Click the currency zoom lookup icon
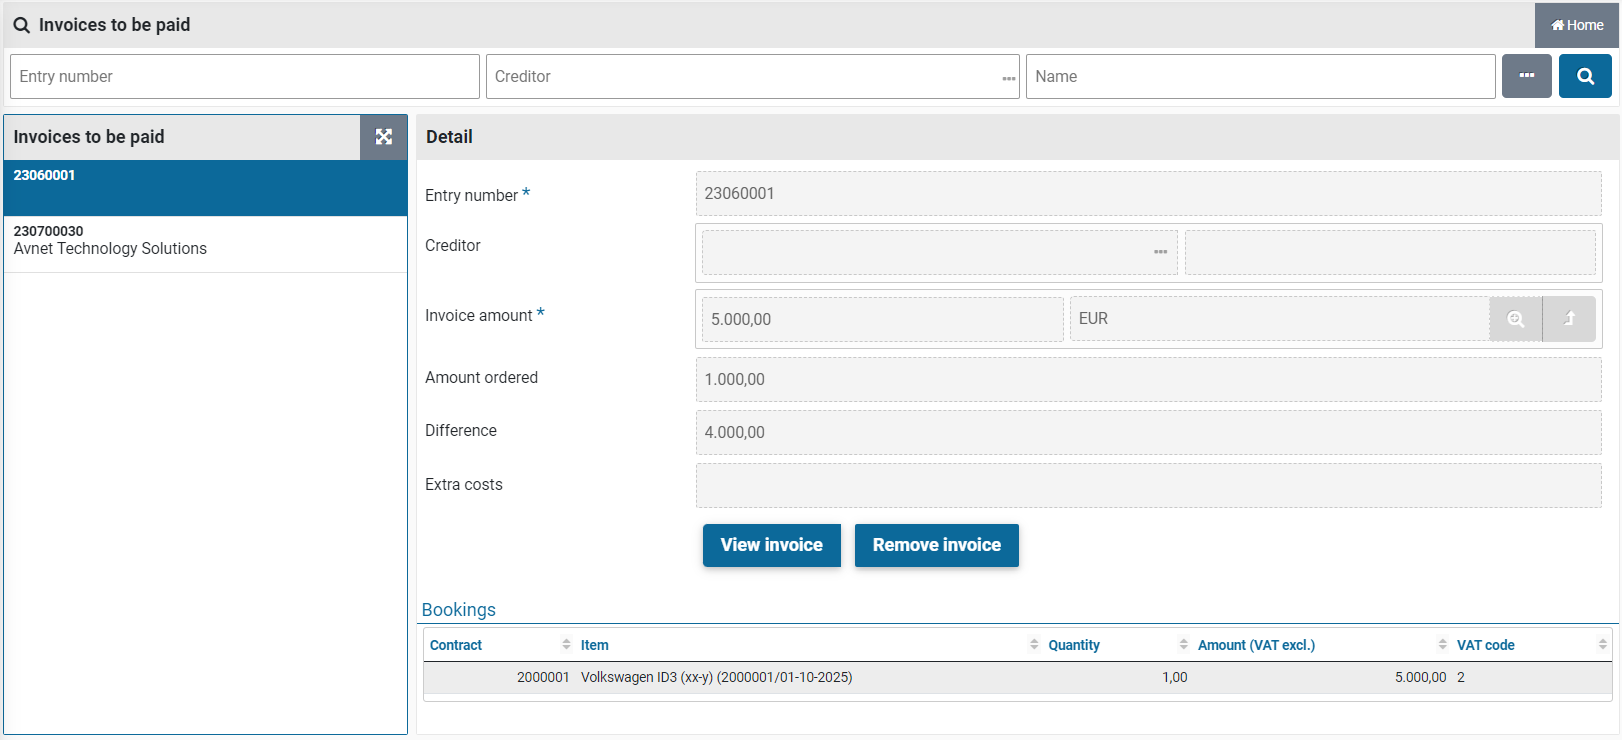Image resolution: width=1622 pixels, height=740 pixels. click(1515, 319)
